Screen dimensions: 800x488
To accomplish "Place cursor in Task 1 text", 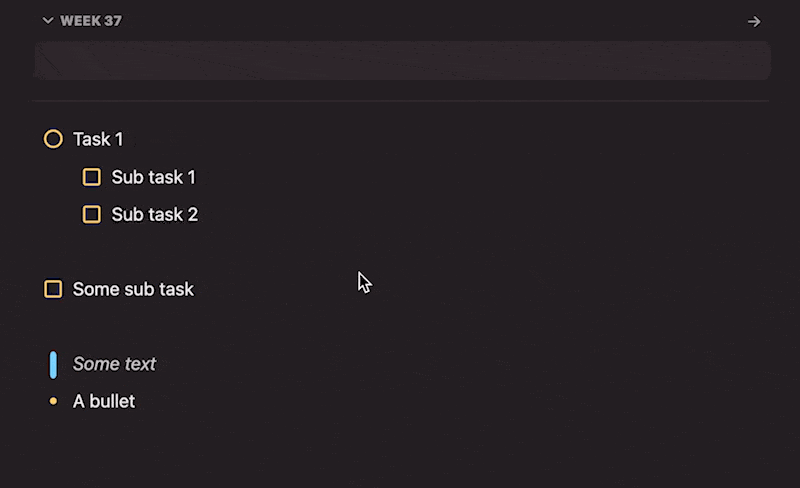I will click(98, 139).
